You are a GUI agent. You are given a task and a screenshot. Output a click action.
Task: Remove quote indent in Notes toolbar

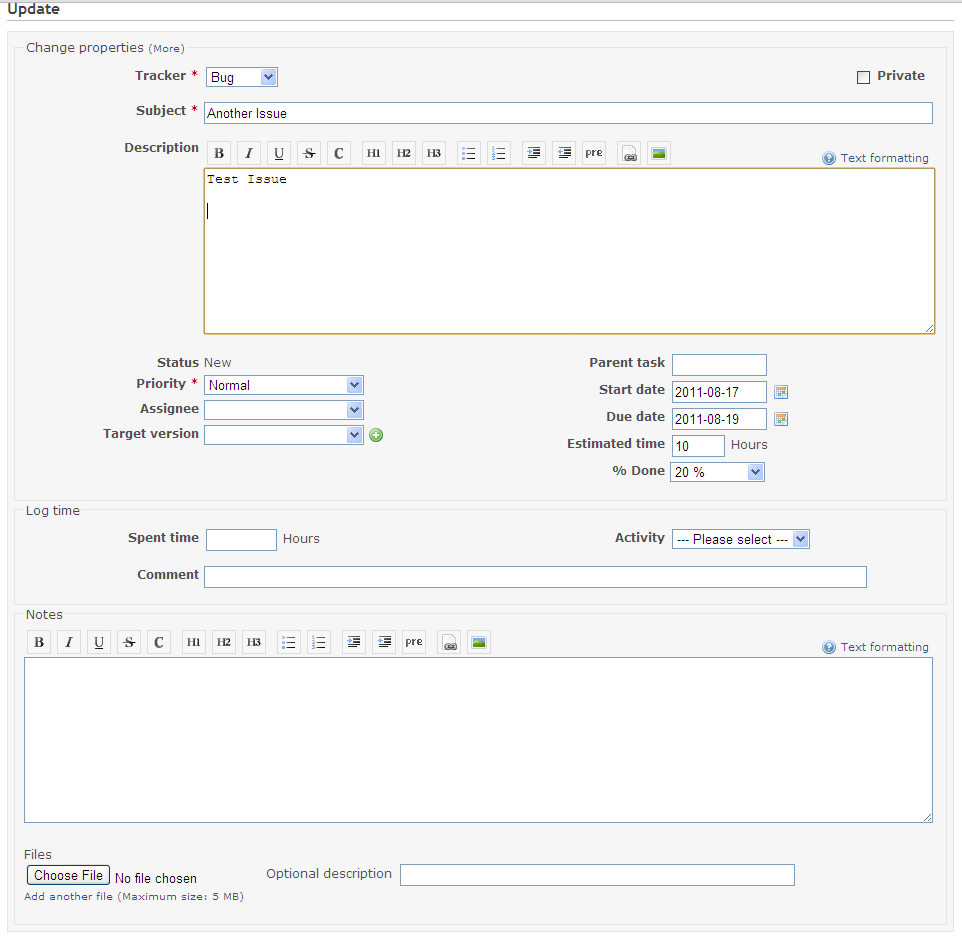click(384, 642)
